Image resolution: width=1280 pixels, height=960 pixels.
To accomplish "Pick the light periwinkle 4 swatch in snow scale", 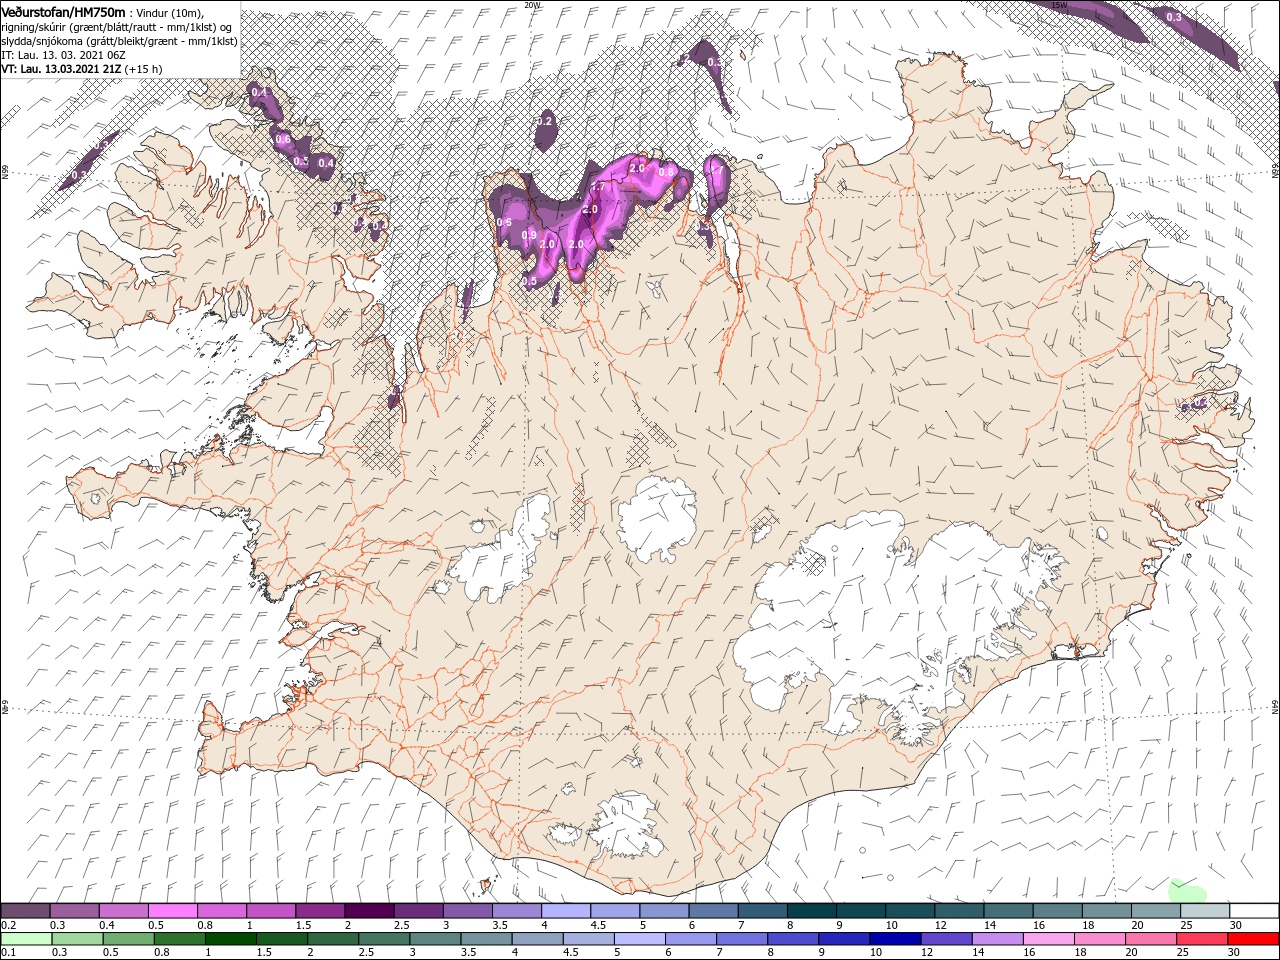I will pyautogui.click(x=565, y=911).
